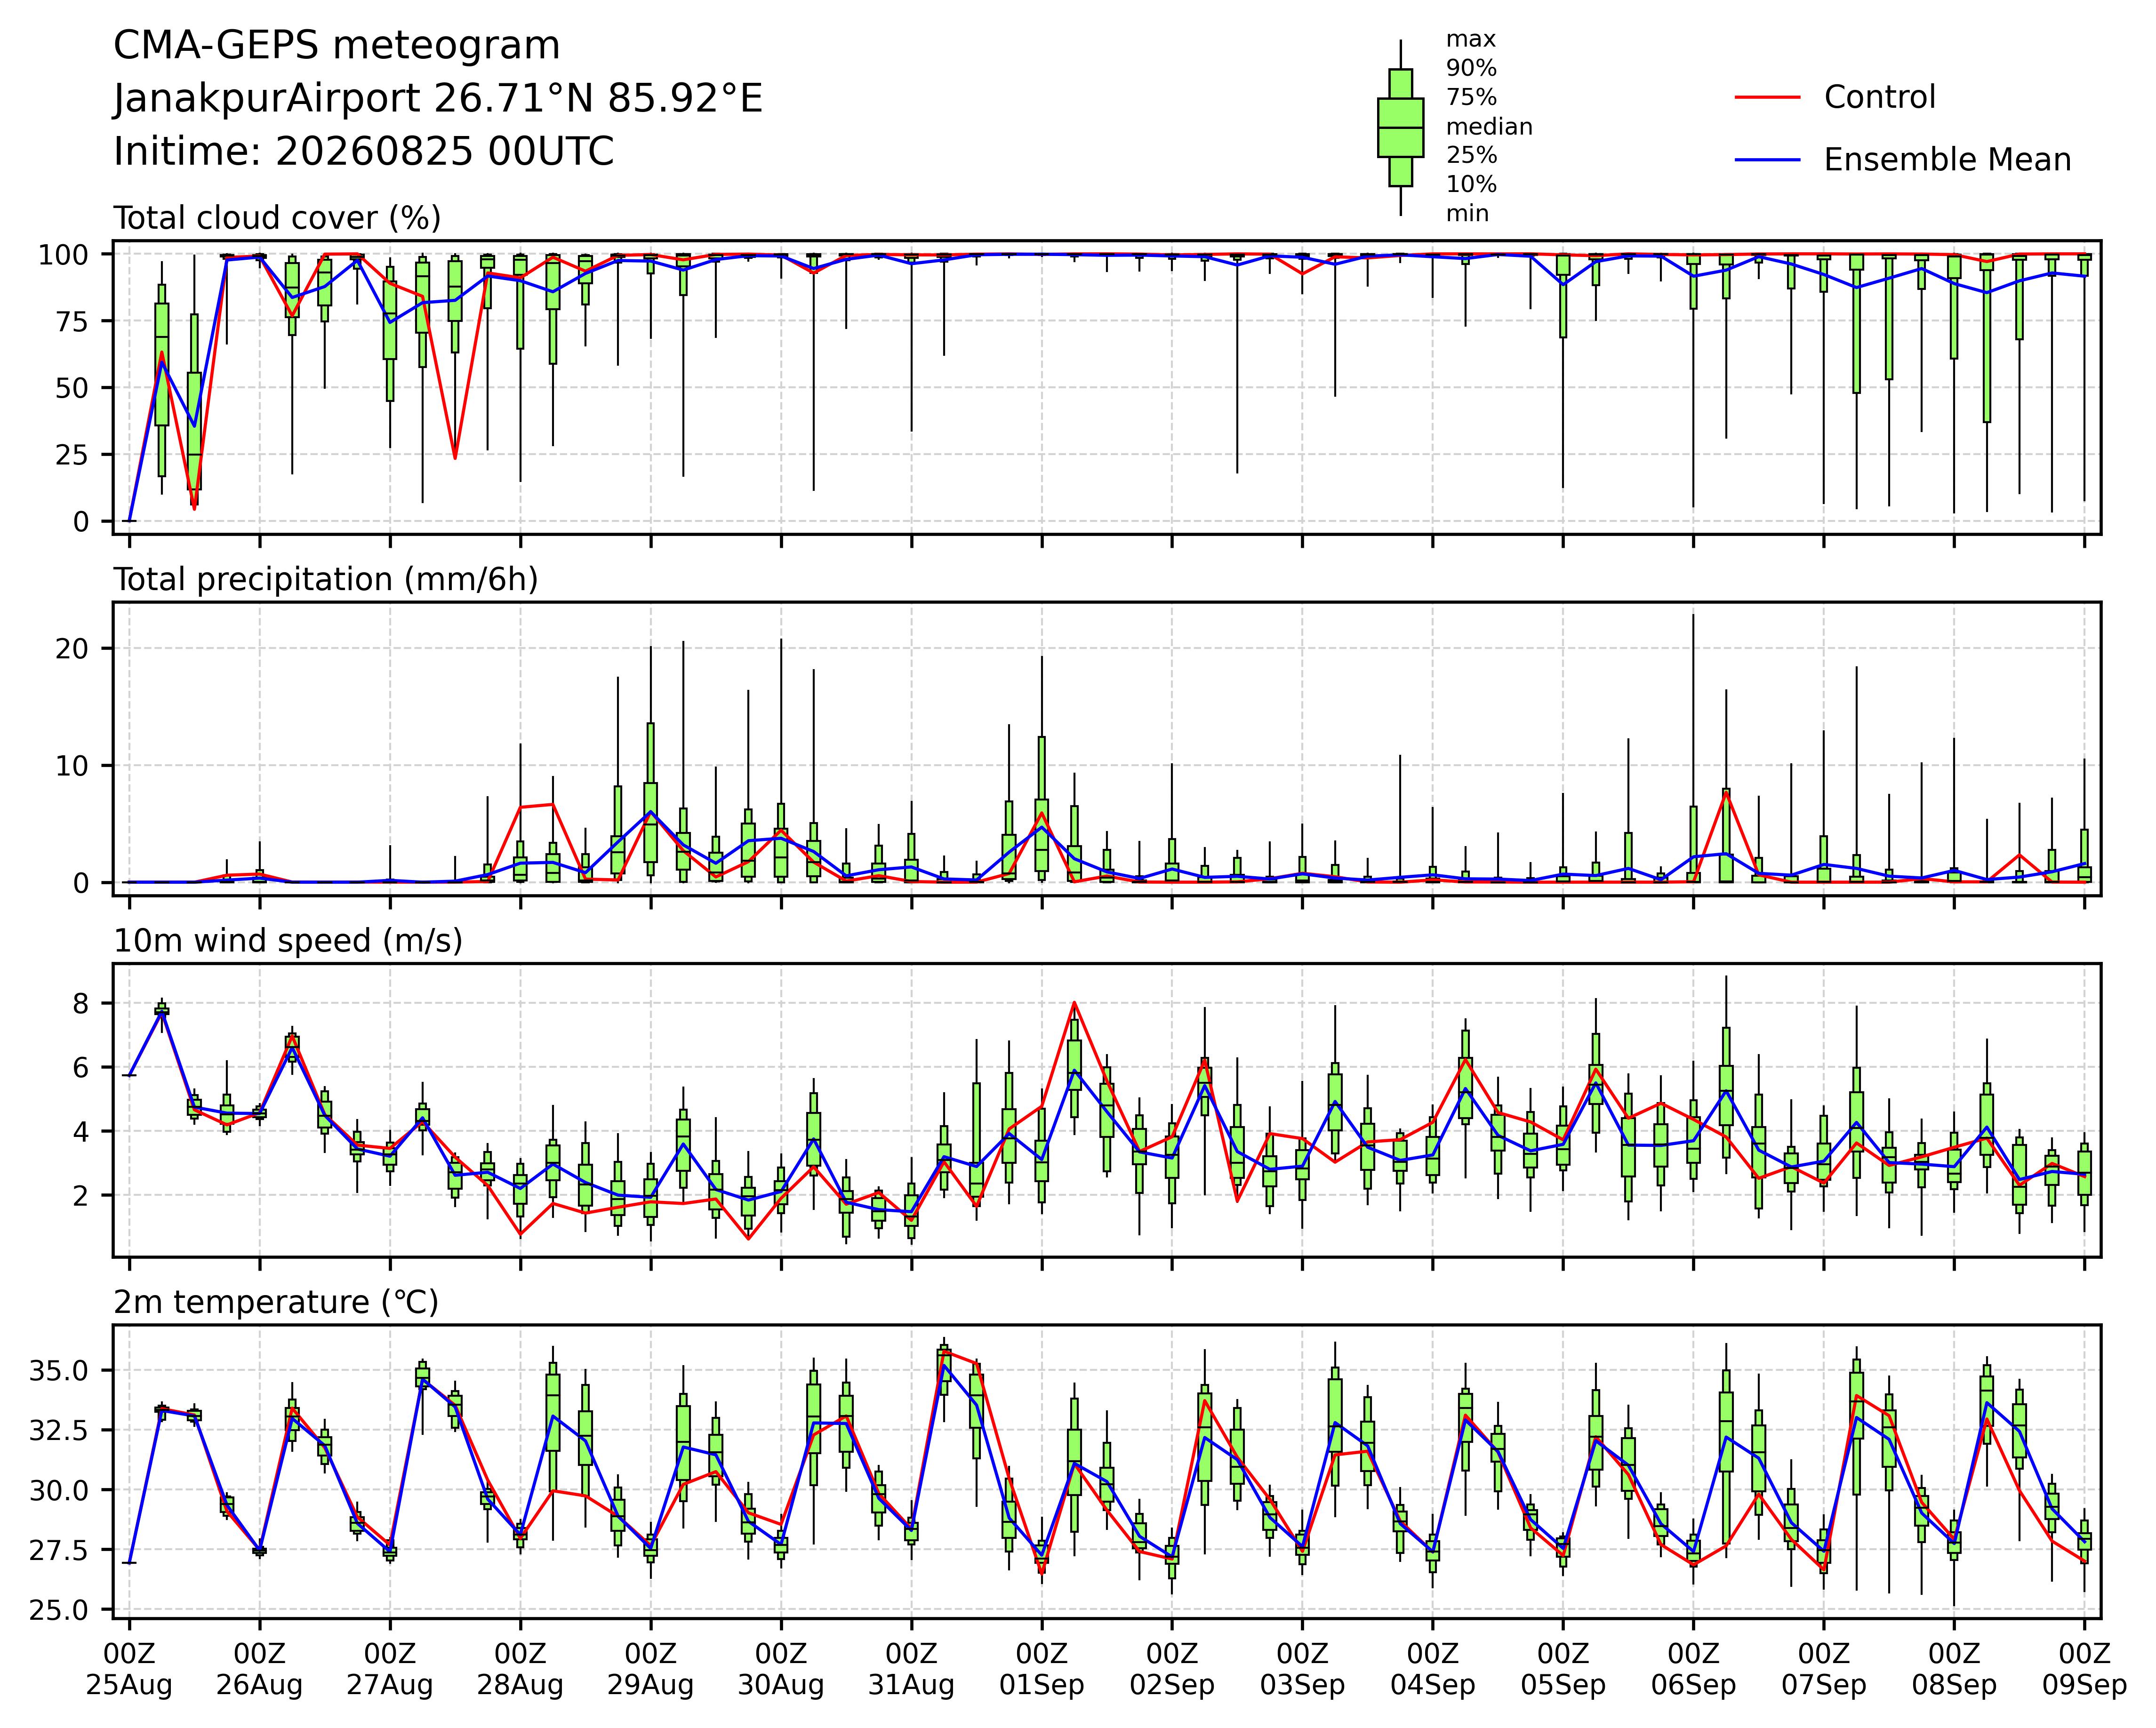Image resolution: width=2156 pixels, height=1728 pixels.
Task: Click the 10m wind speed (m/s) title
Action: coord(288,941)
